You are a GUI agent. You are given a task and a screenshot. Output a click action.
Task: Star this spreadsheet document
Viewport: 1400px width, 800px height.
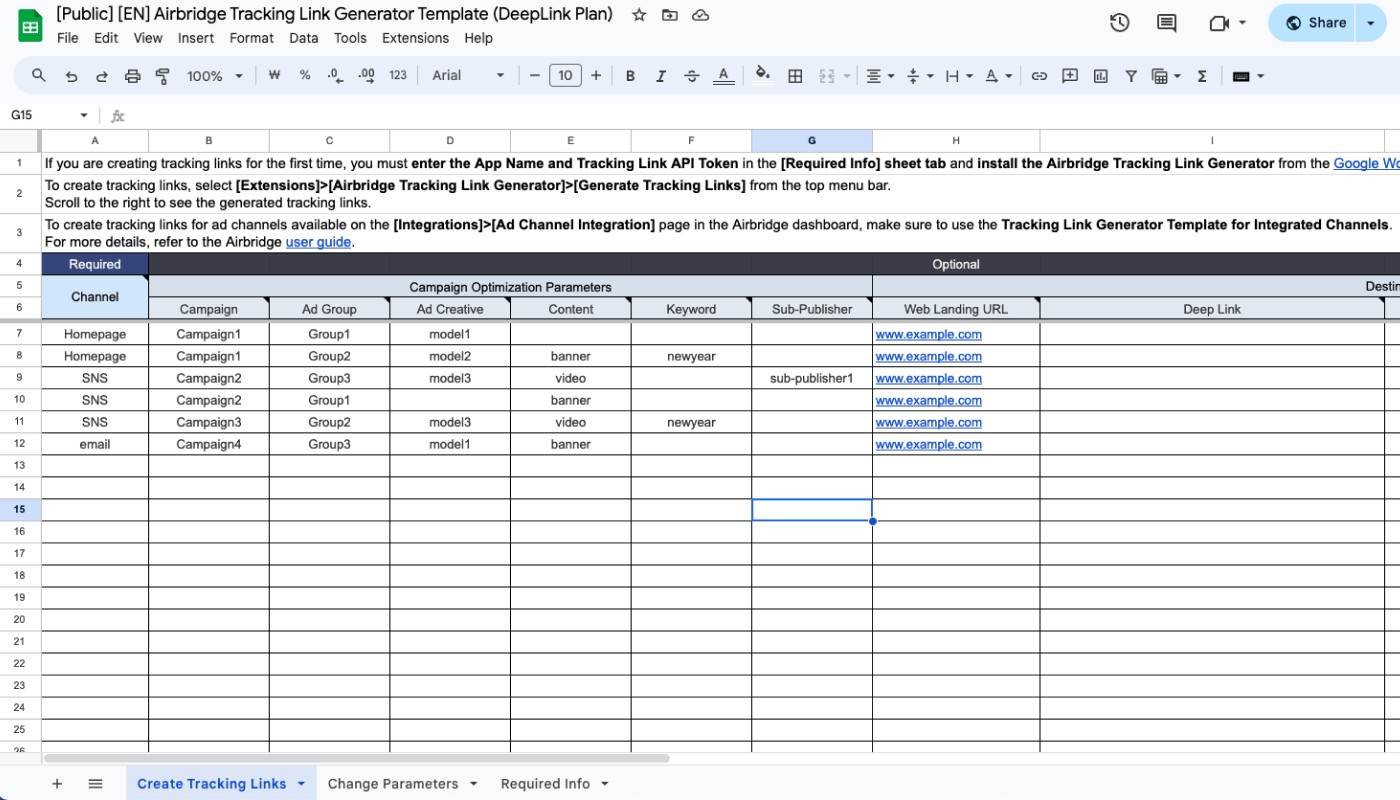639,15
